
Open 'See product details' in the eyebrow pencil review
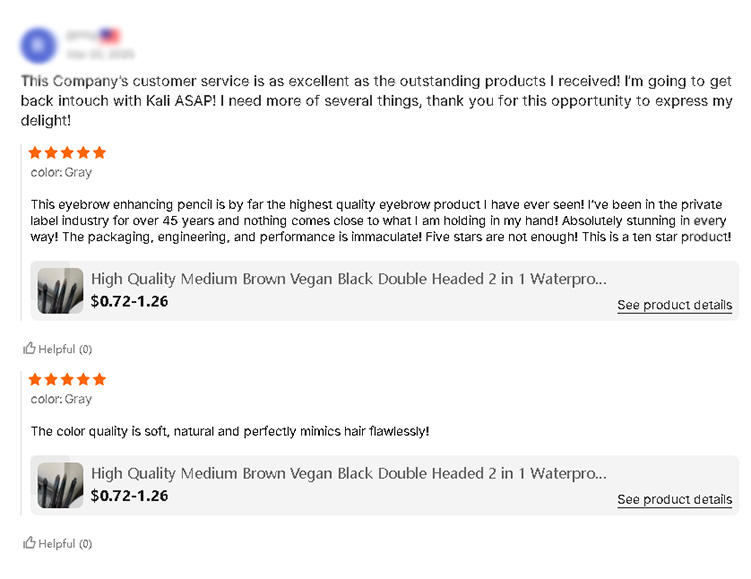tap(674, 305)
